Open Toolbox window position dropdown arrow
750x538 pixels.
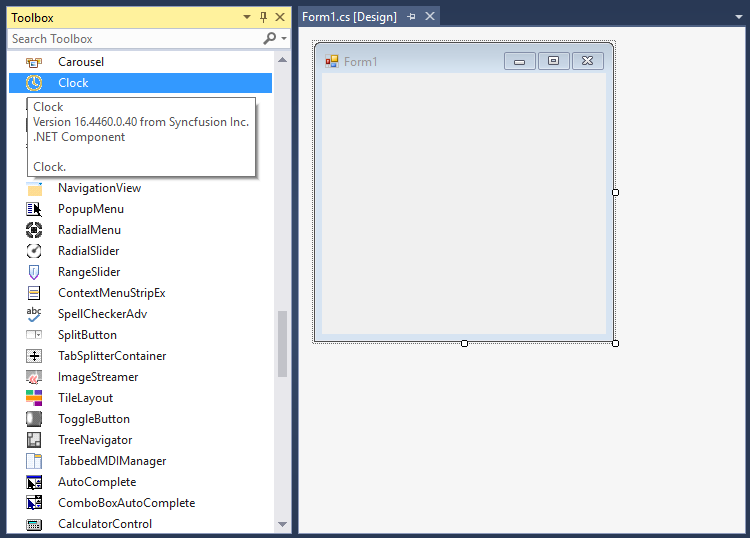click(x=247, y=17)
